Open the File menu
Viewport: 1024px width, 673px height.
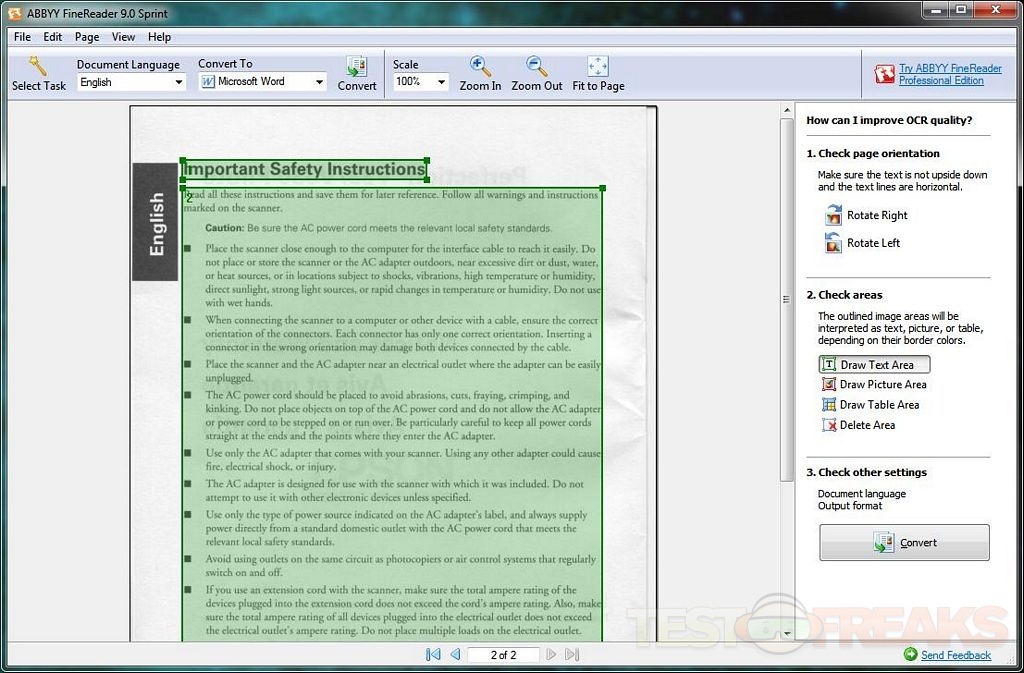coord(22,37)
